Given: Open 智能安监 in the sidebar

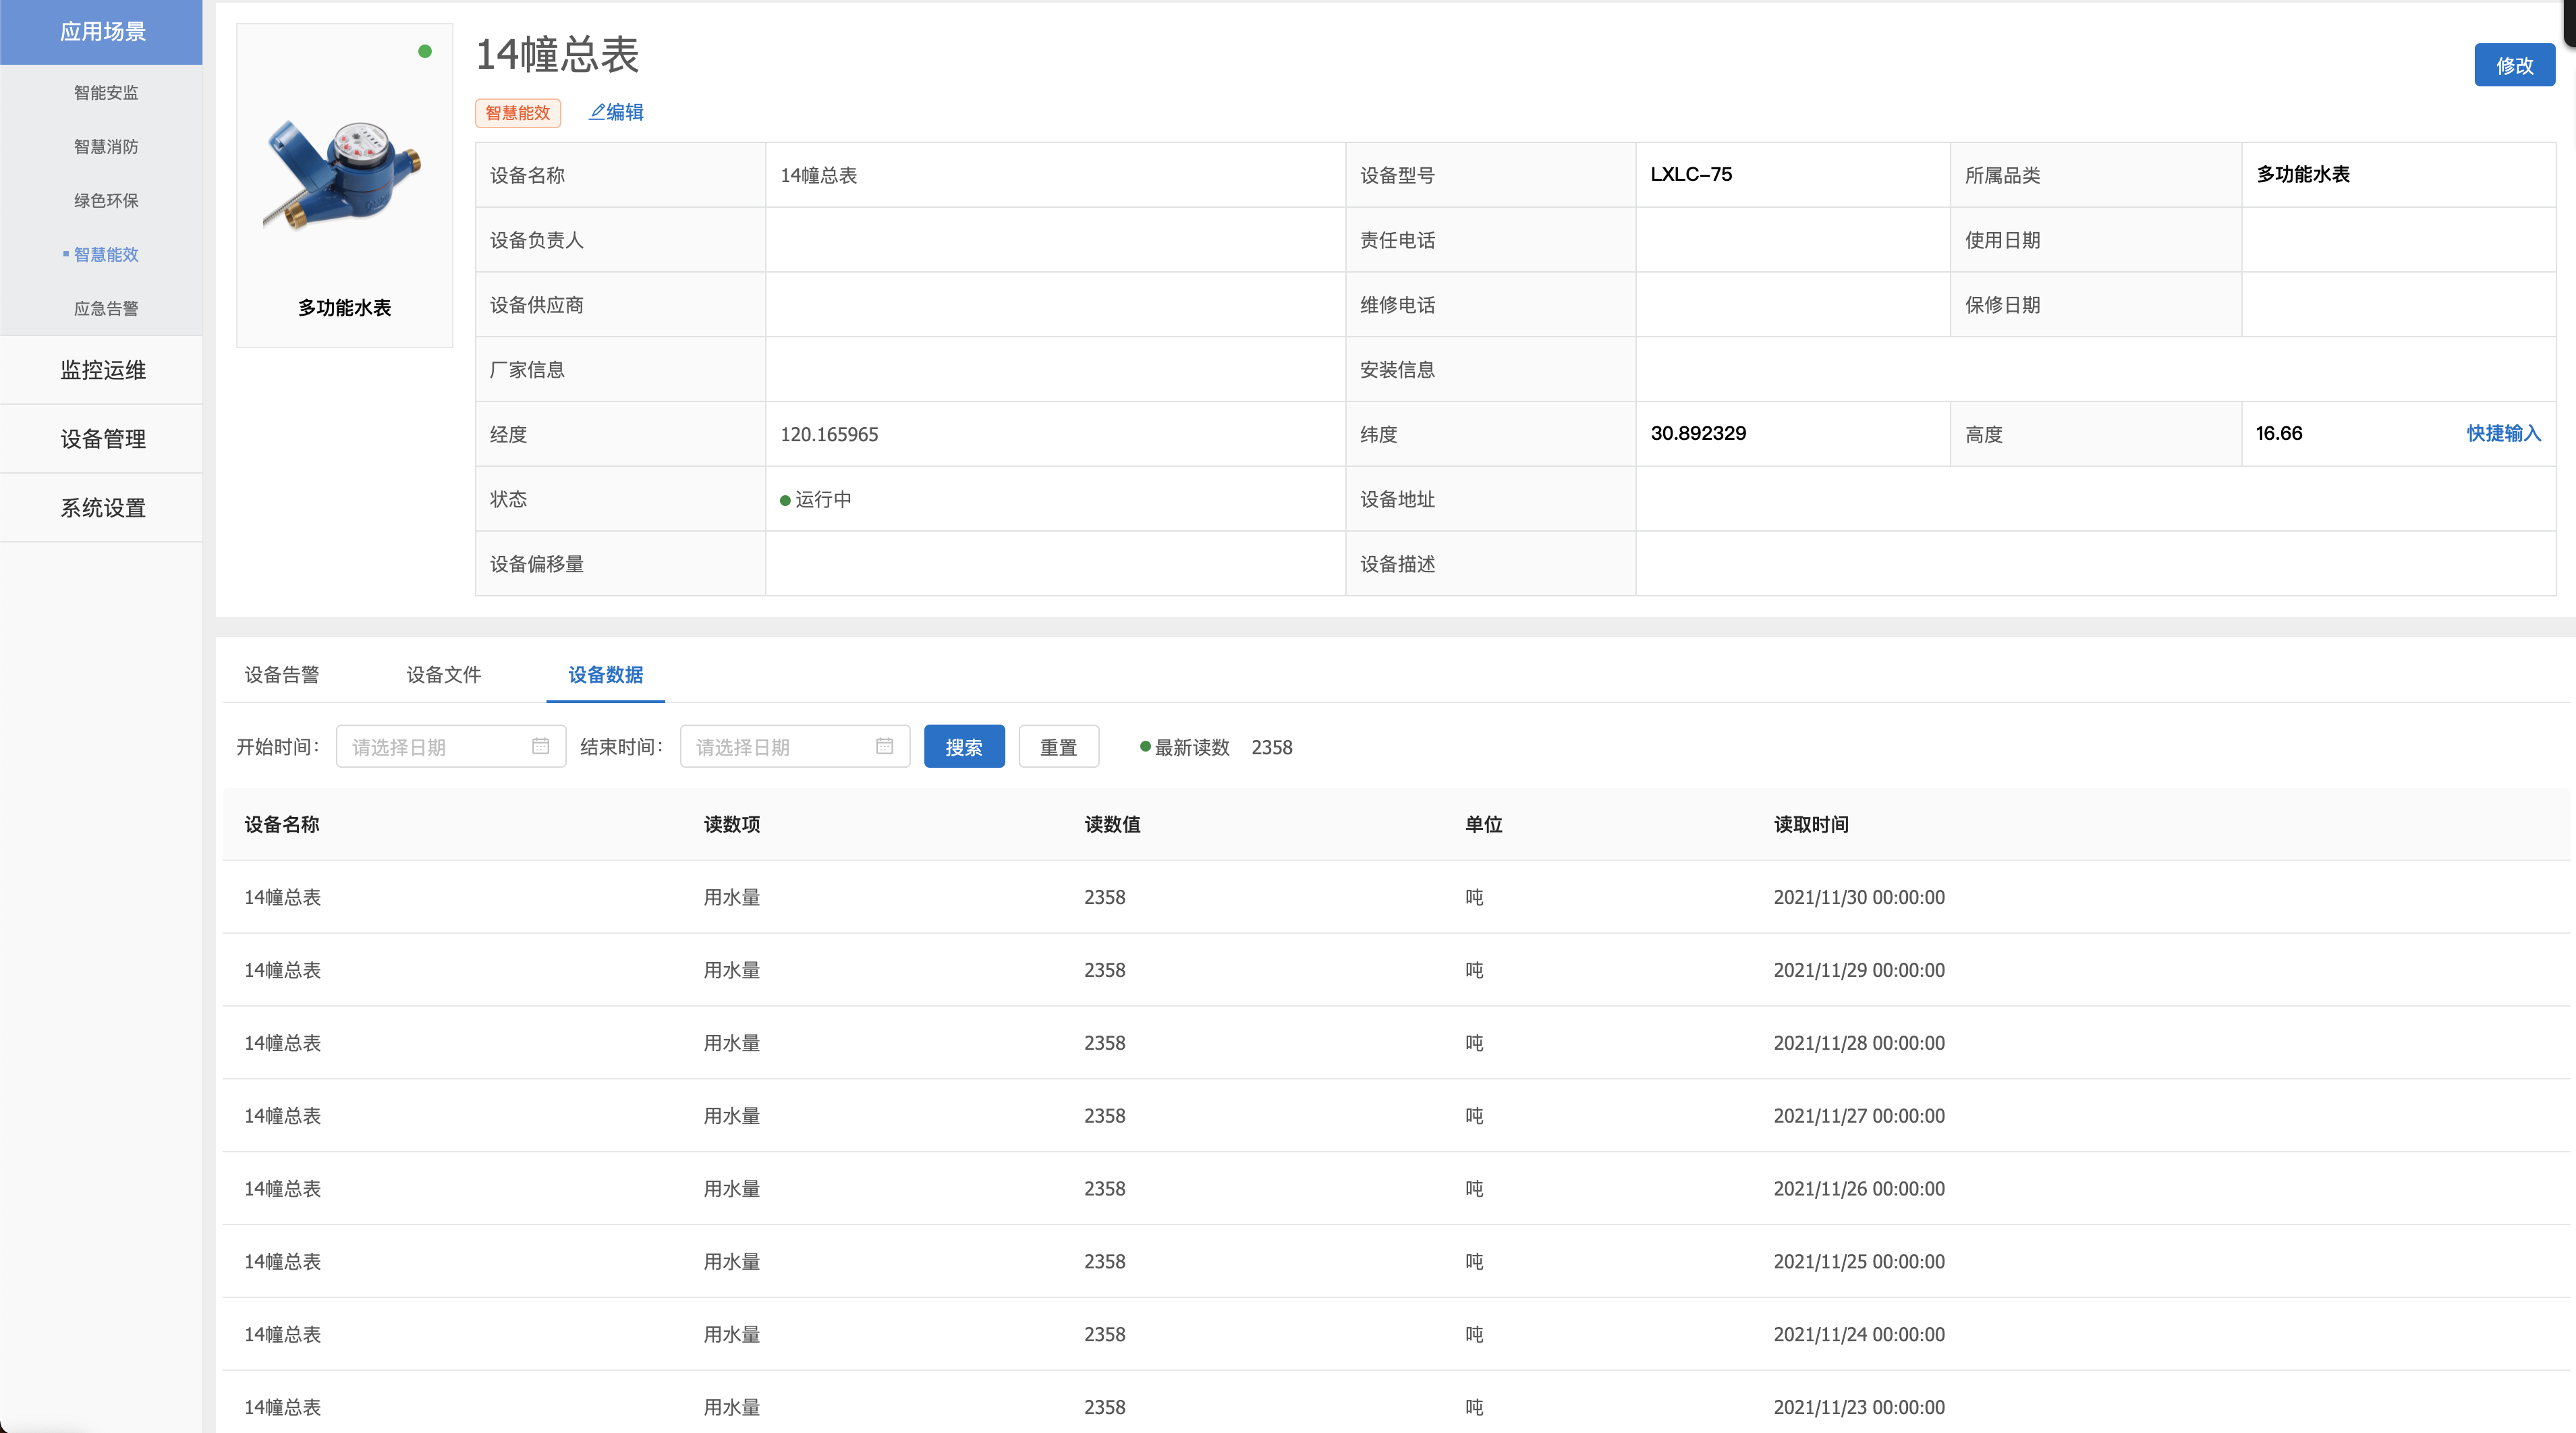Looking at the screenshot, I should pos(105,92).
